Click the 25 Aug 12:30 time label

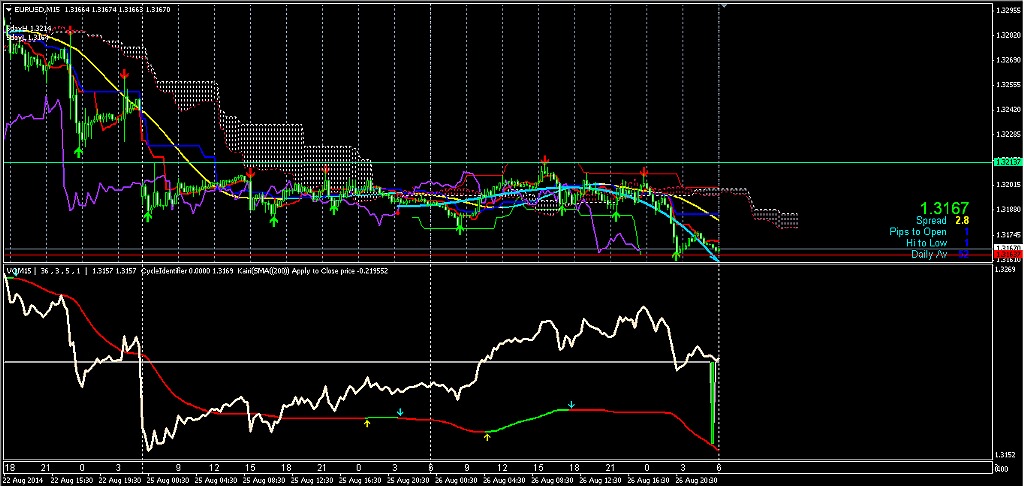(x=312, y=479)
